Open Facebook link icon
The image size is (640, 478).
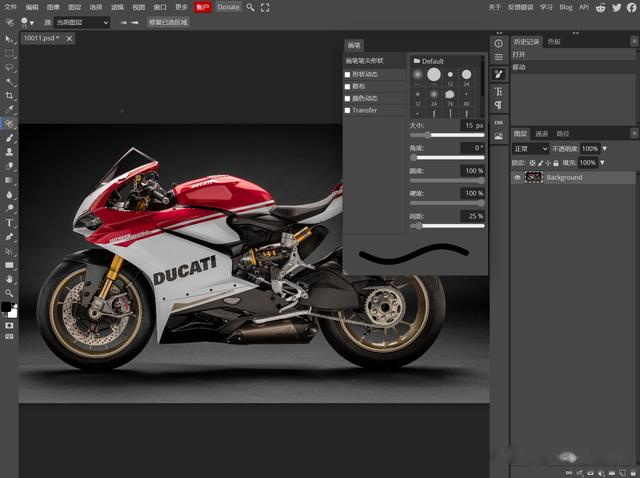pos(632,7)
